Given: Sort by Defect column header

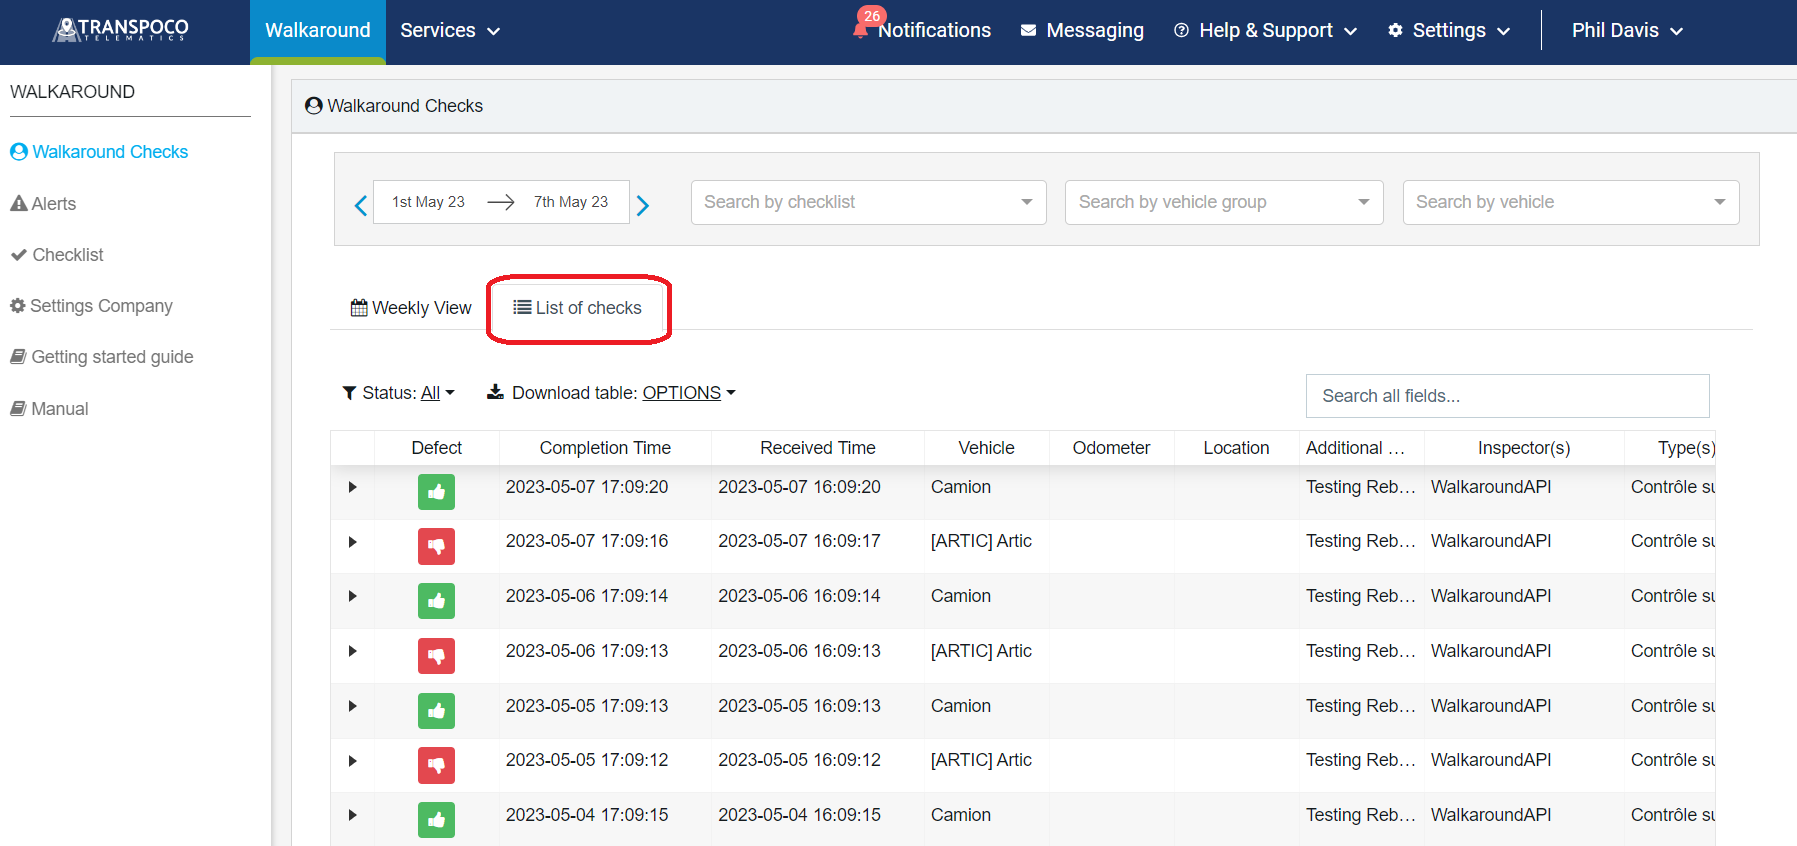Looking at the screenshot, I should point(437,448).
